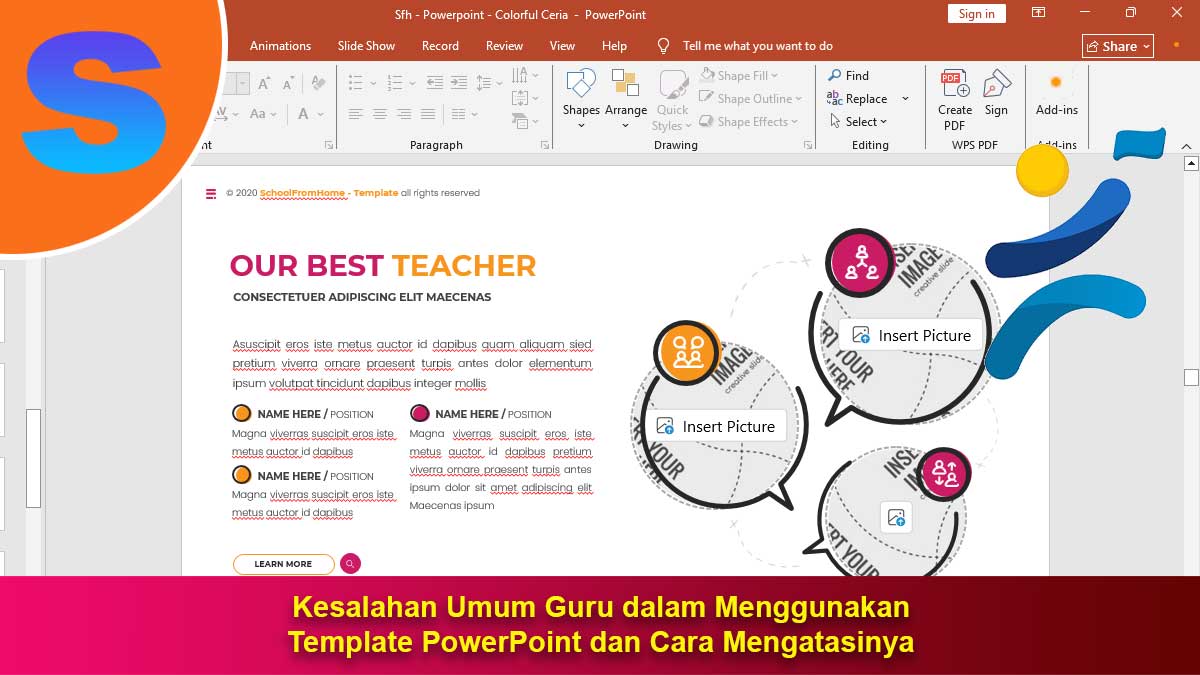Open the Drawing group dialog launcher

808,145
